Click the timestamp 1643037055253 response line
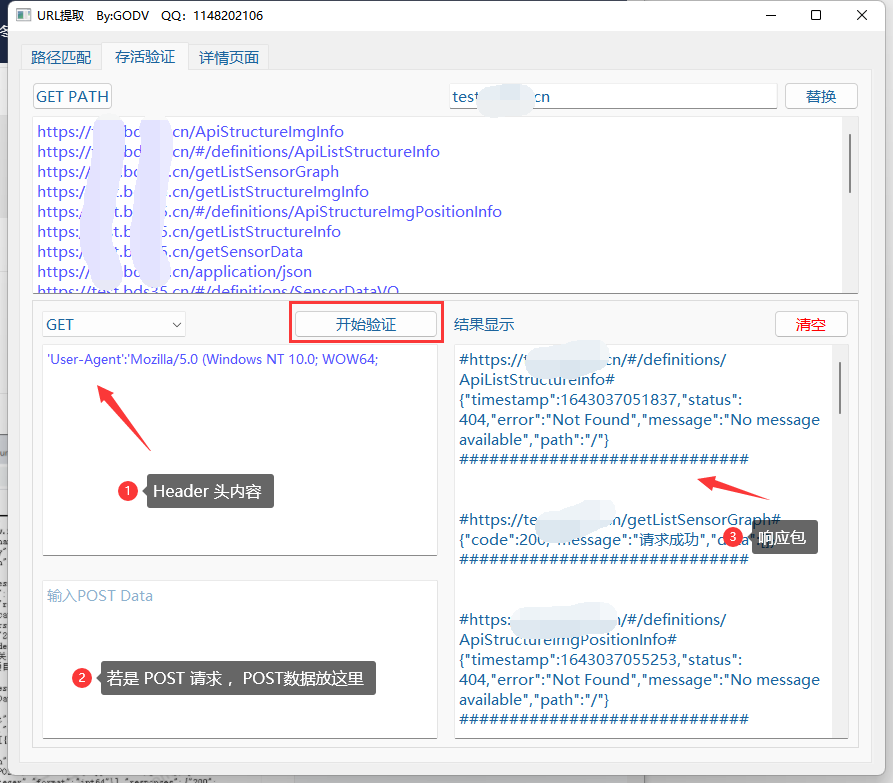The width and height of the screenshot is (893, 783). coord(600,659)
